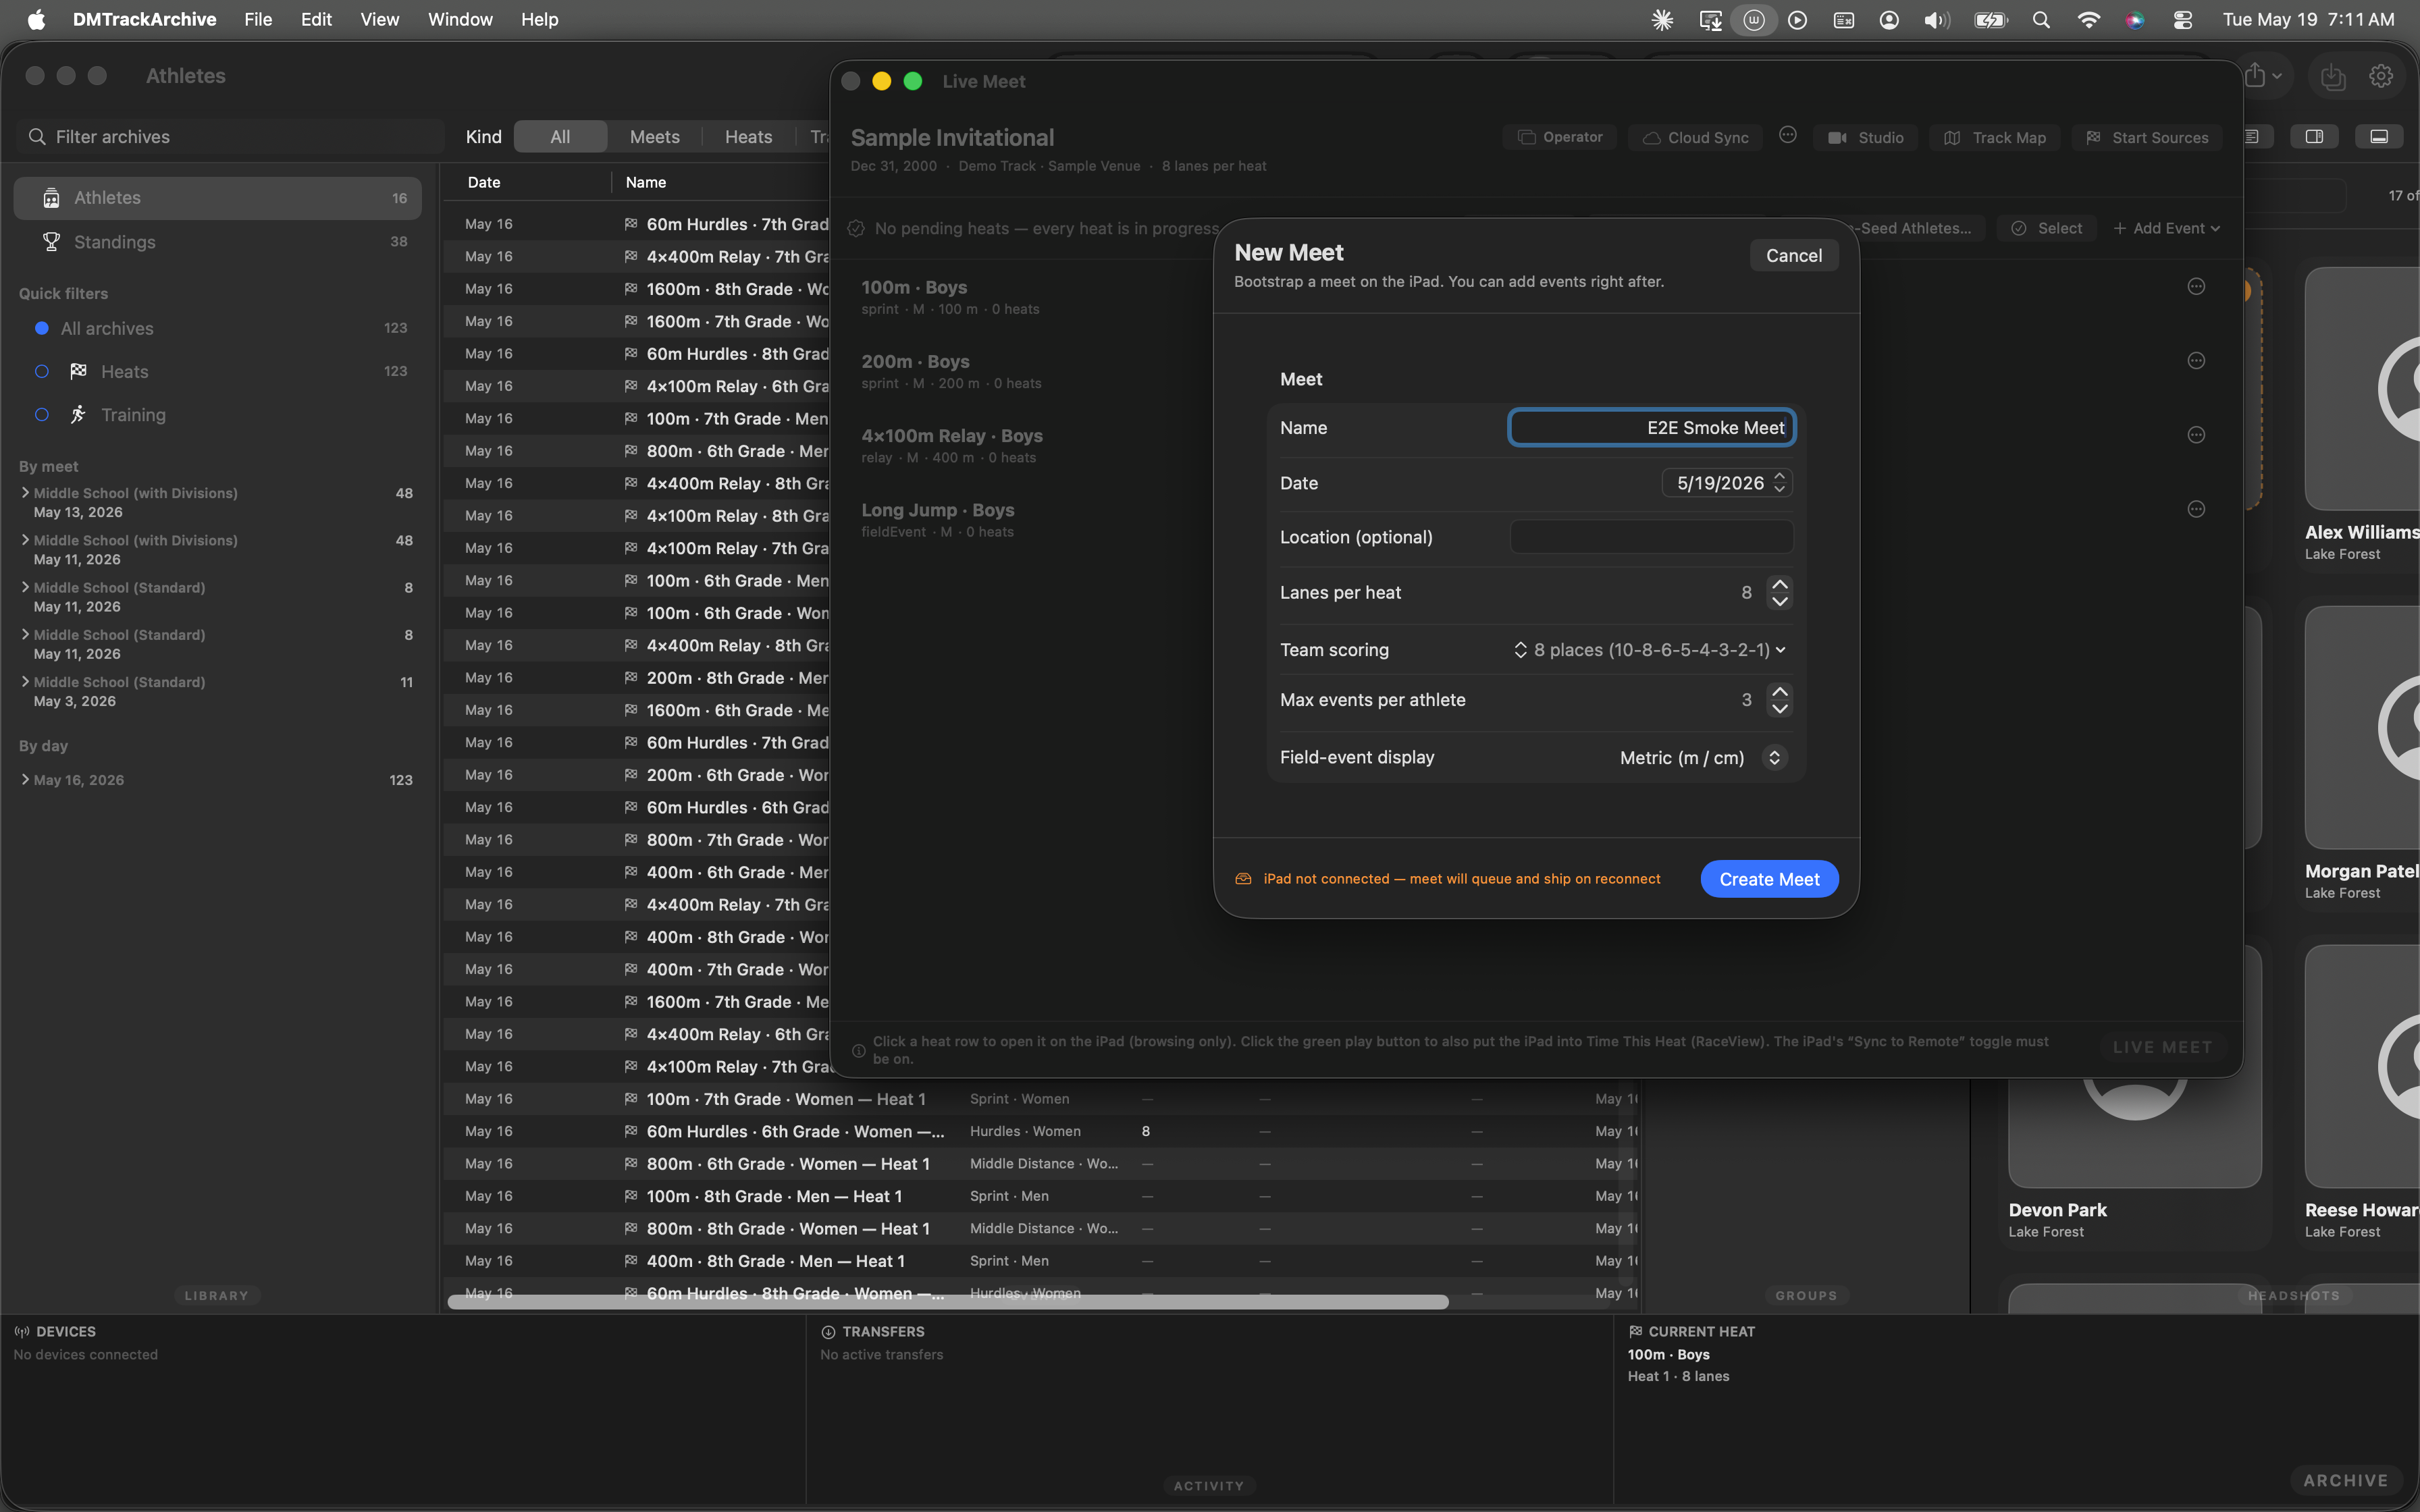
Task: Open settings gear in main toolbar
Action: (2381, 76)
